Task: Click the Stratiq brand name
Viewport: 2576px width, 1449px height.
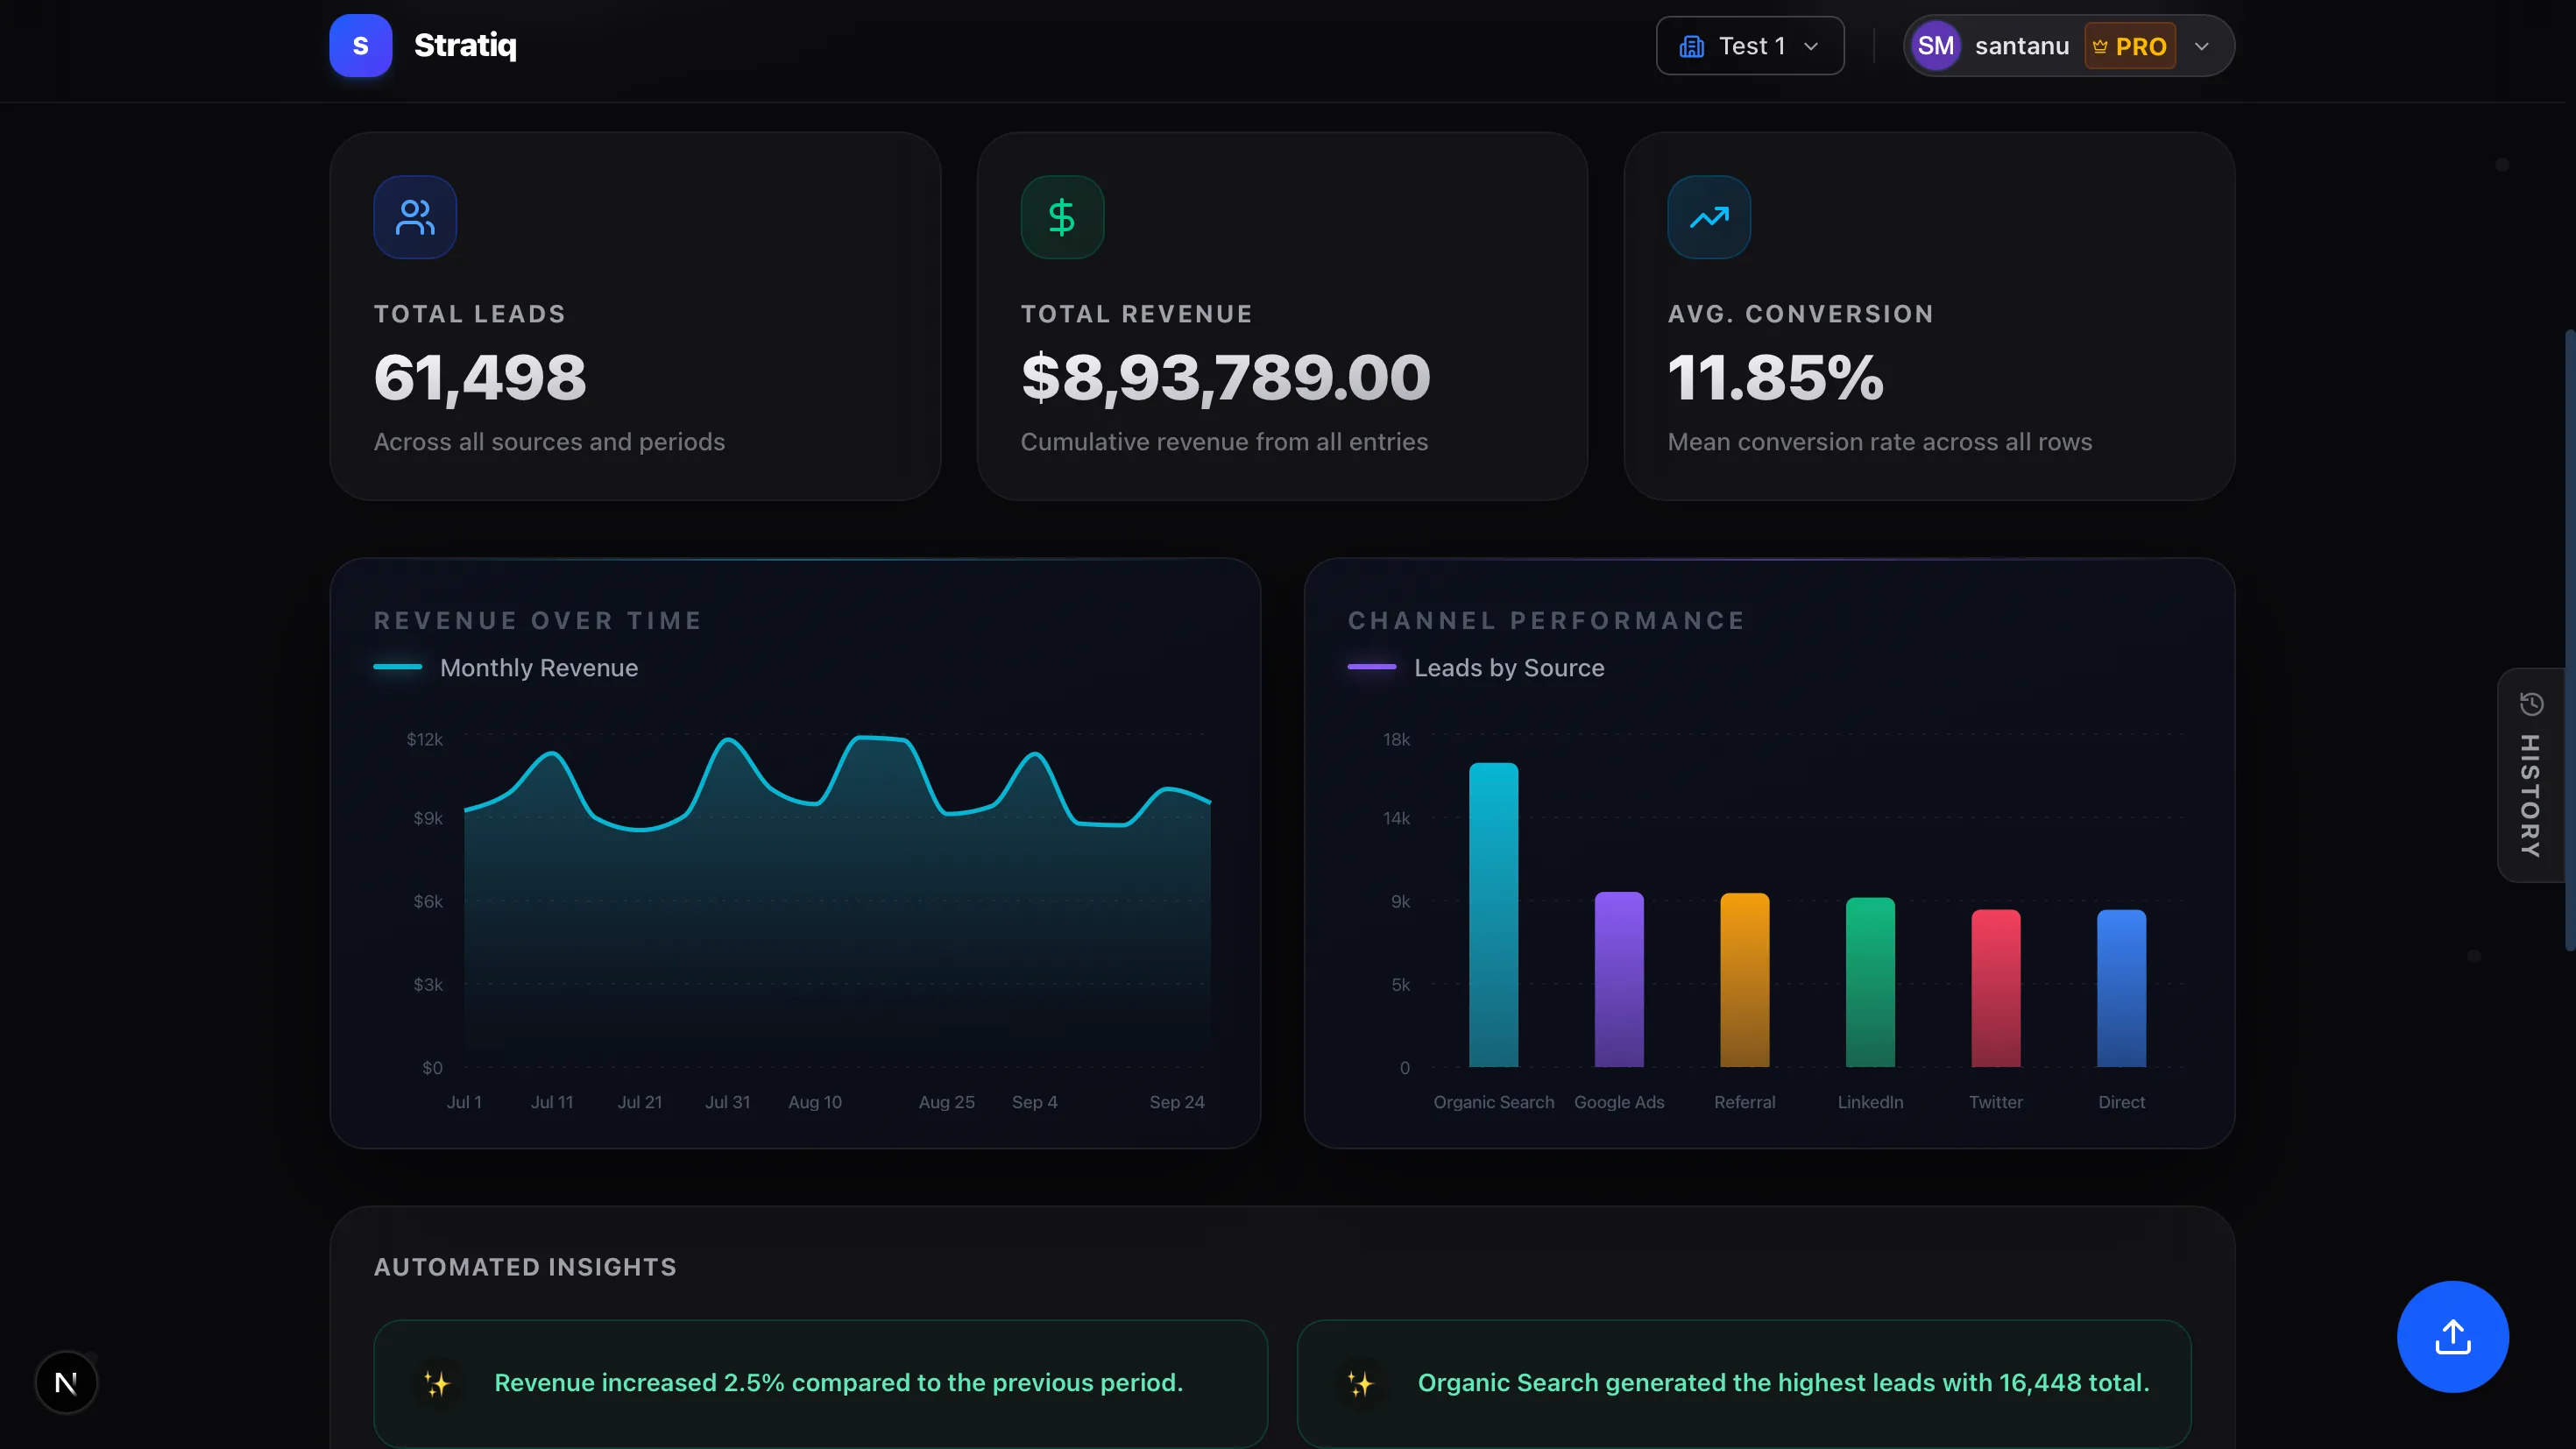Action: 465,46
